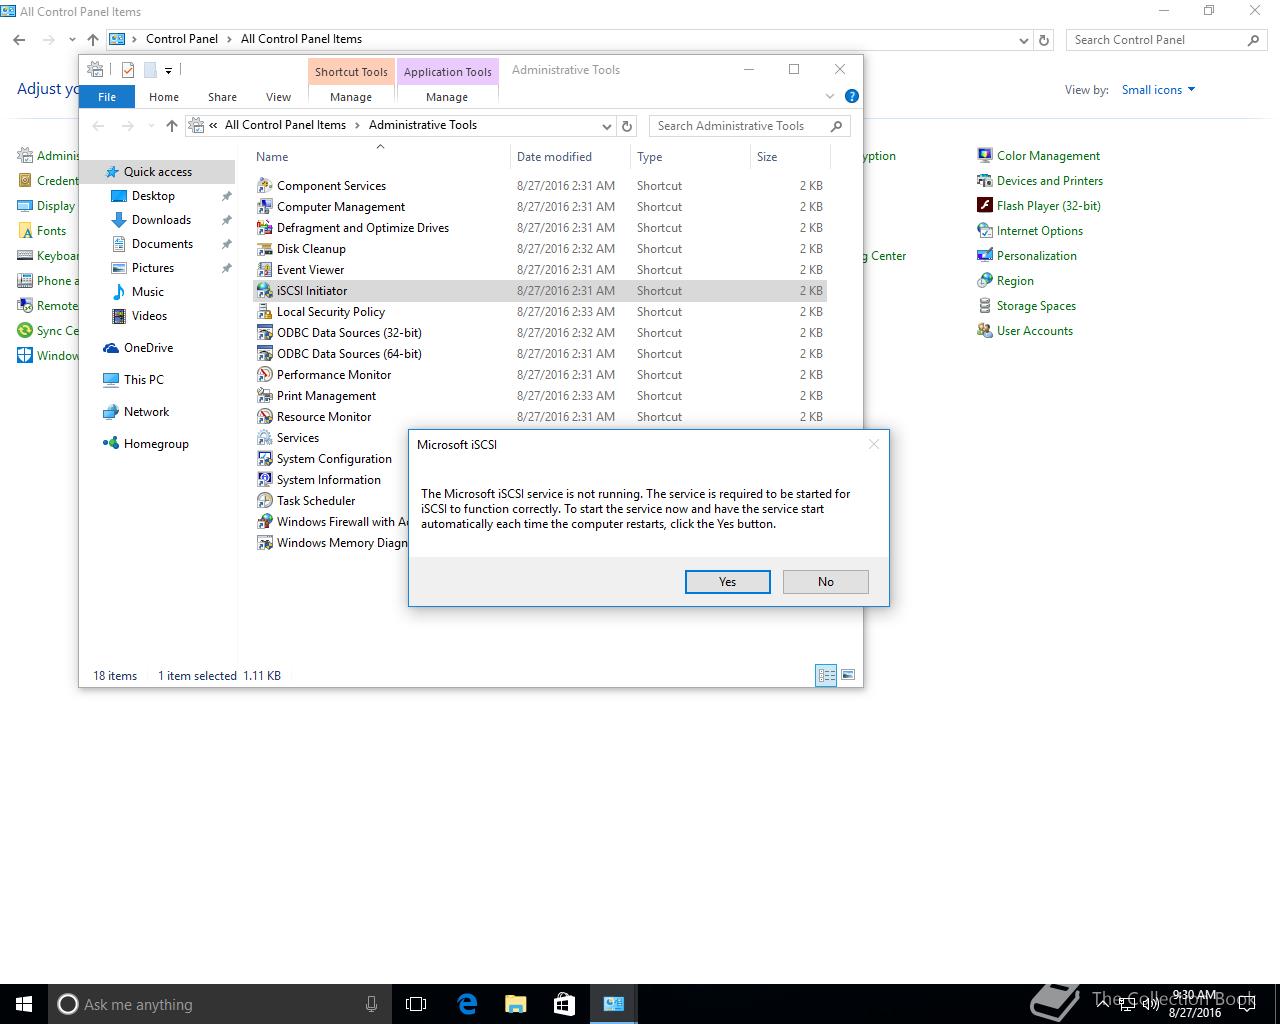This screenshot has width=1280, height=1024.
Task: Open File Explorer from the taskbar
Action: 516,1004
